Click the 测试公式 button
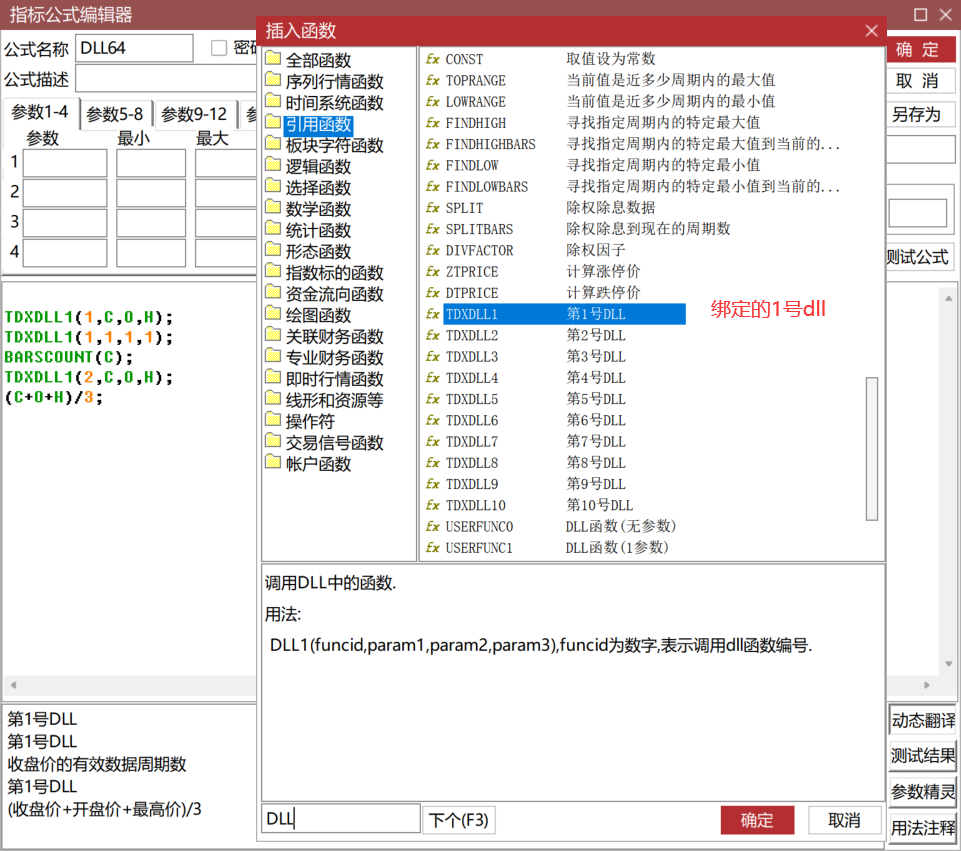 tap(920, 257)
